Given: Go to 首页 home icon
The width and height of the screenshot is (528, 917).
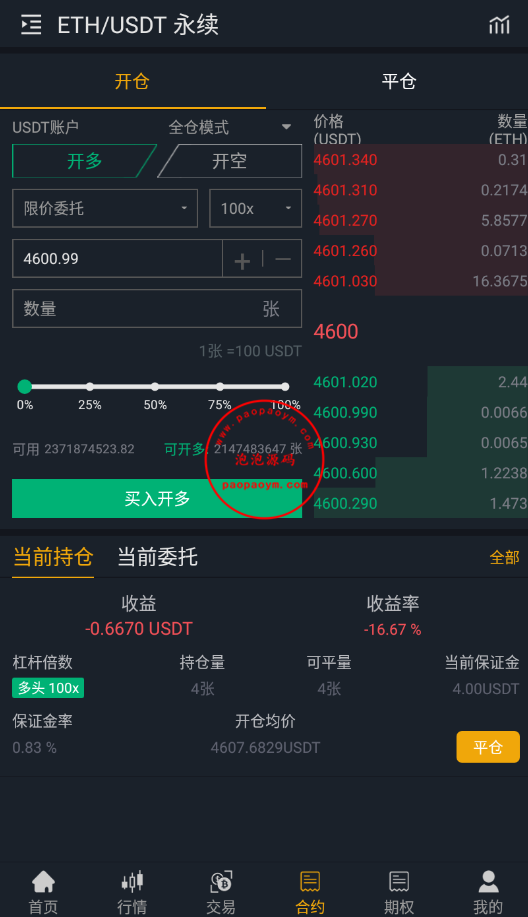Looking at the screenshot, I should (43, 881).
